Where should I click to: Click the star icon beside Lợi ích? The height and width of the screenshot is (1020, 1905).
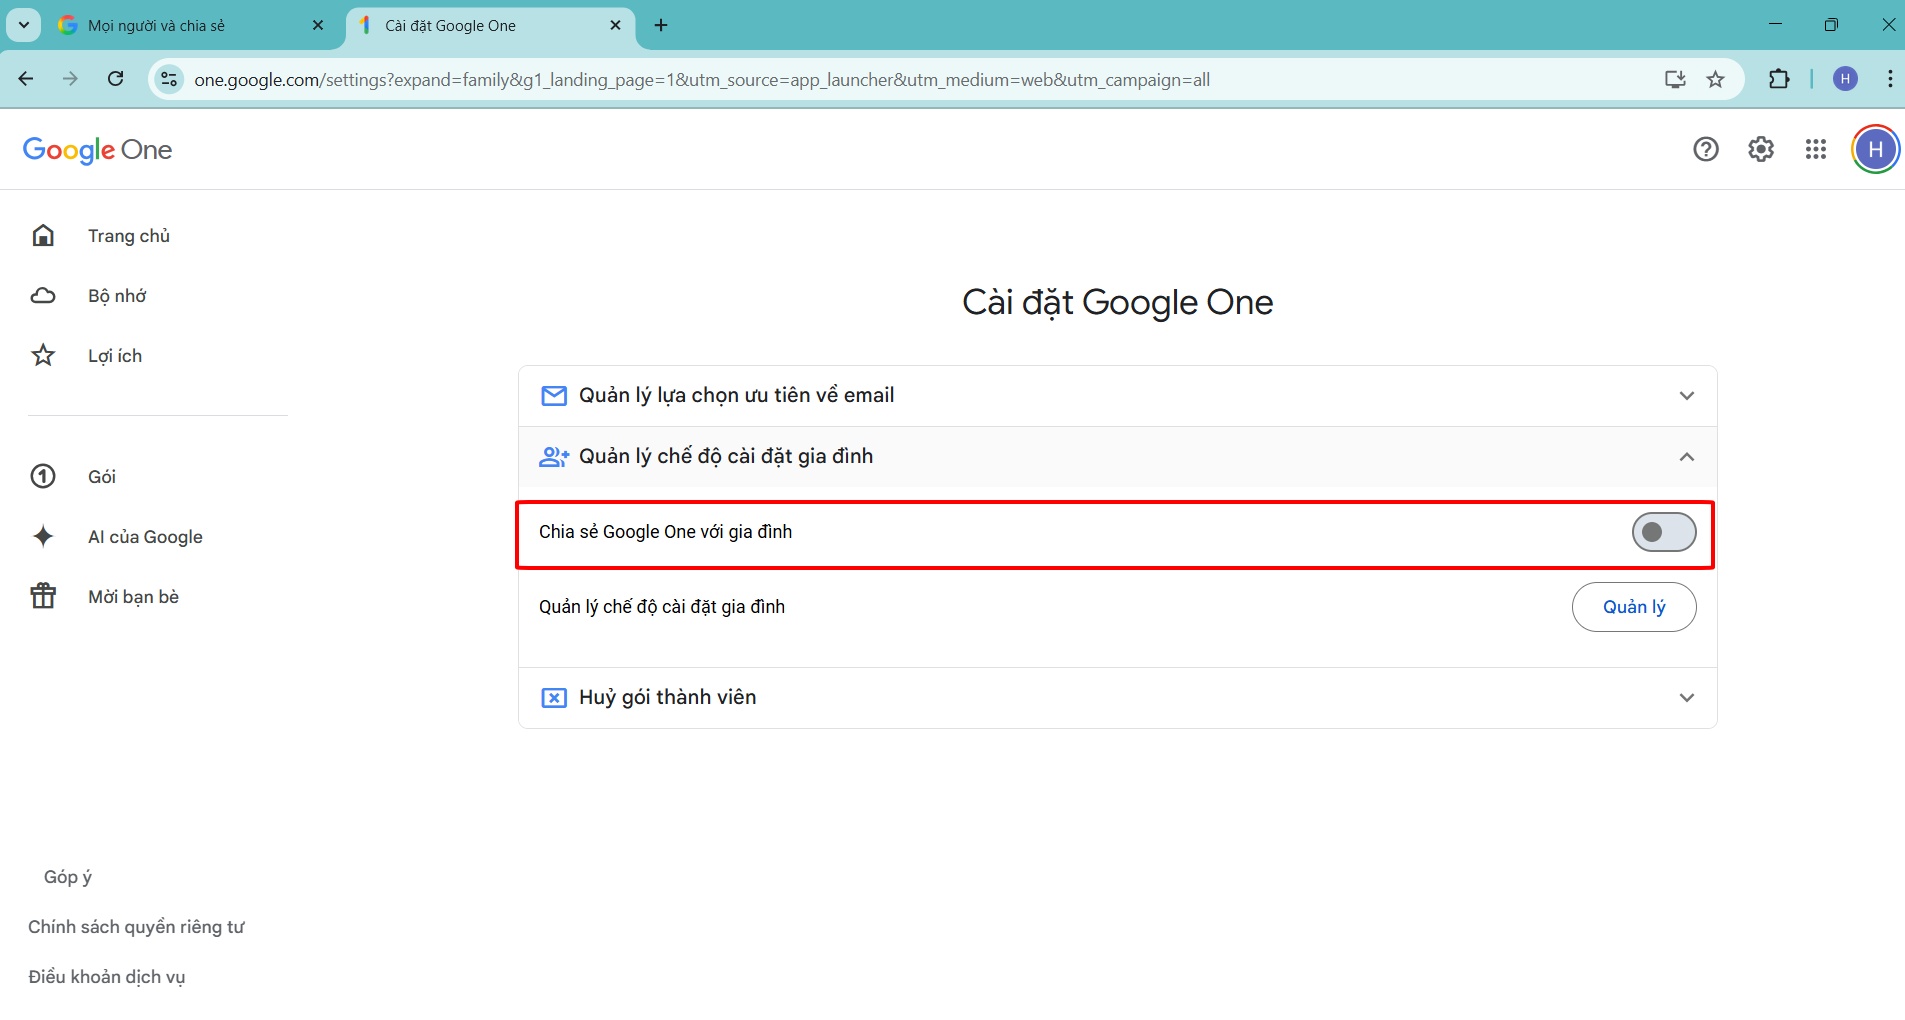click(43, 355)
